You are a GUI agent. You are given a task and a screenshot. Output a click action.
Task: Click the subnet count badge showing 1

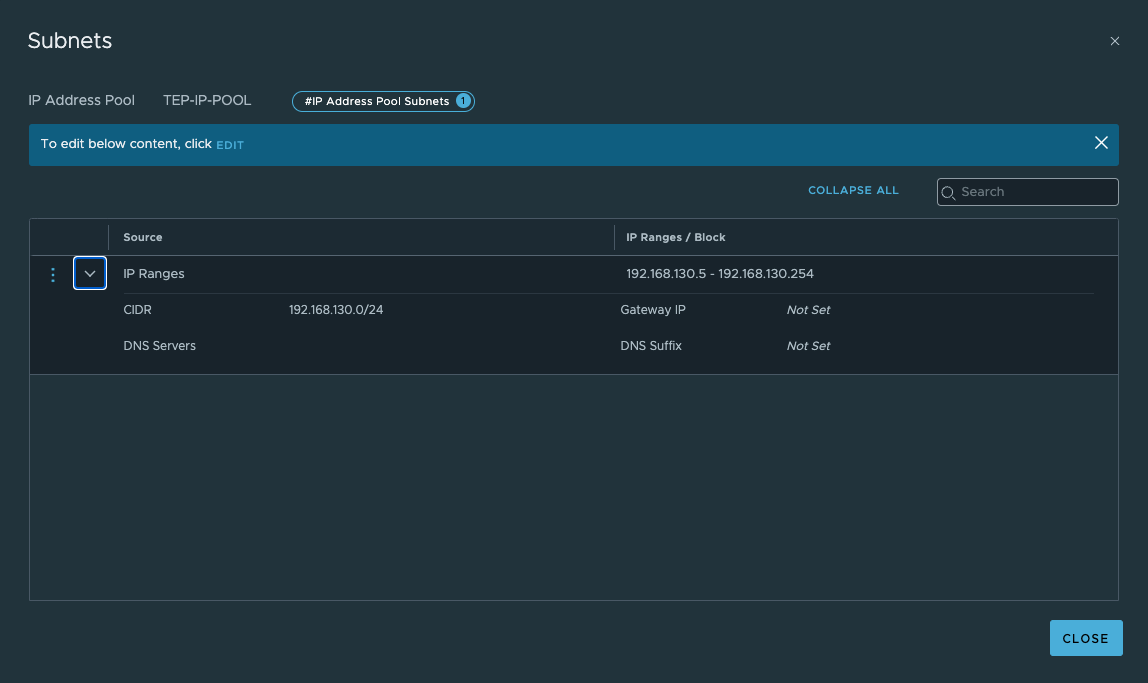tap(463, 101)
